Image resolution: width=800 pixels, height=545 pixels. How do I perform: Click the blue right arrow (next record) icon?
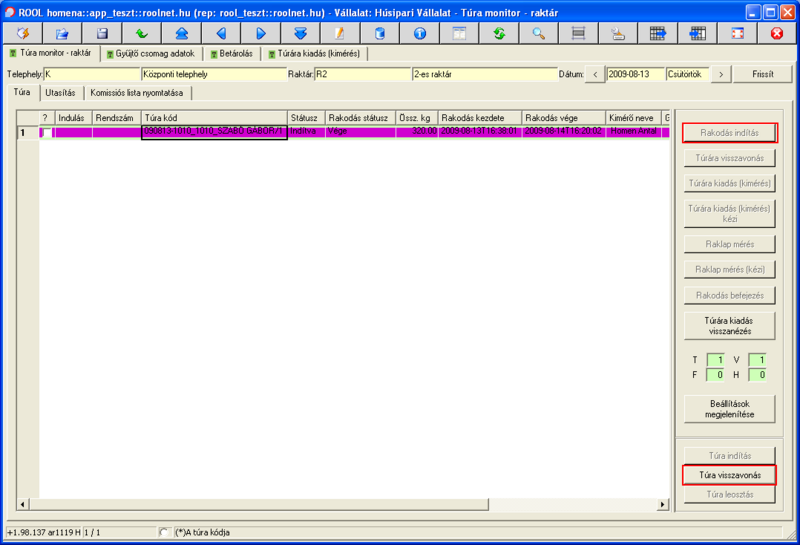coord(261,33)
